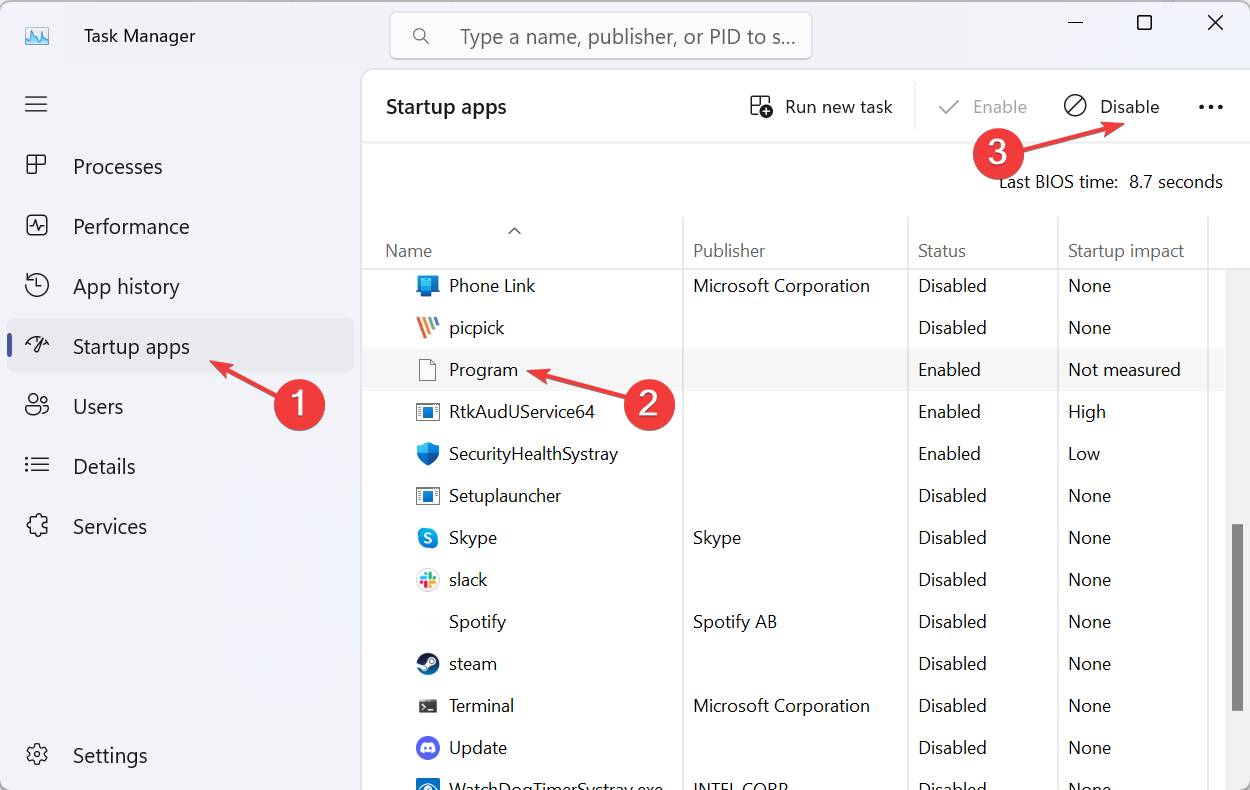
Task: Click the Terminal app icon
Action: [x=428, y=706]
